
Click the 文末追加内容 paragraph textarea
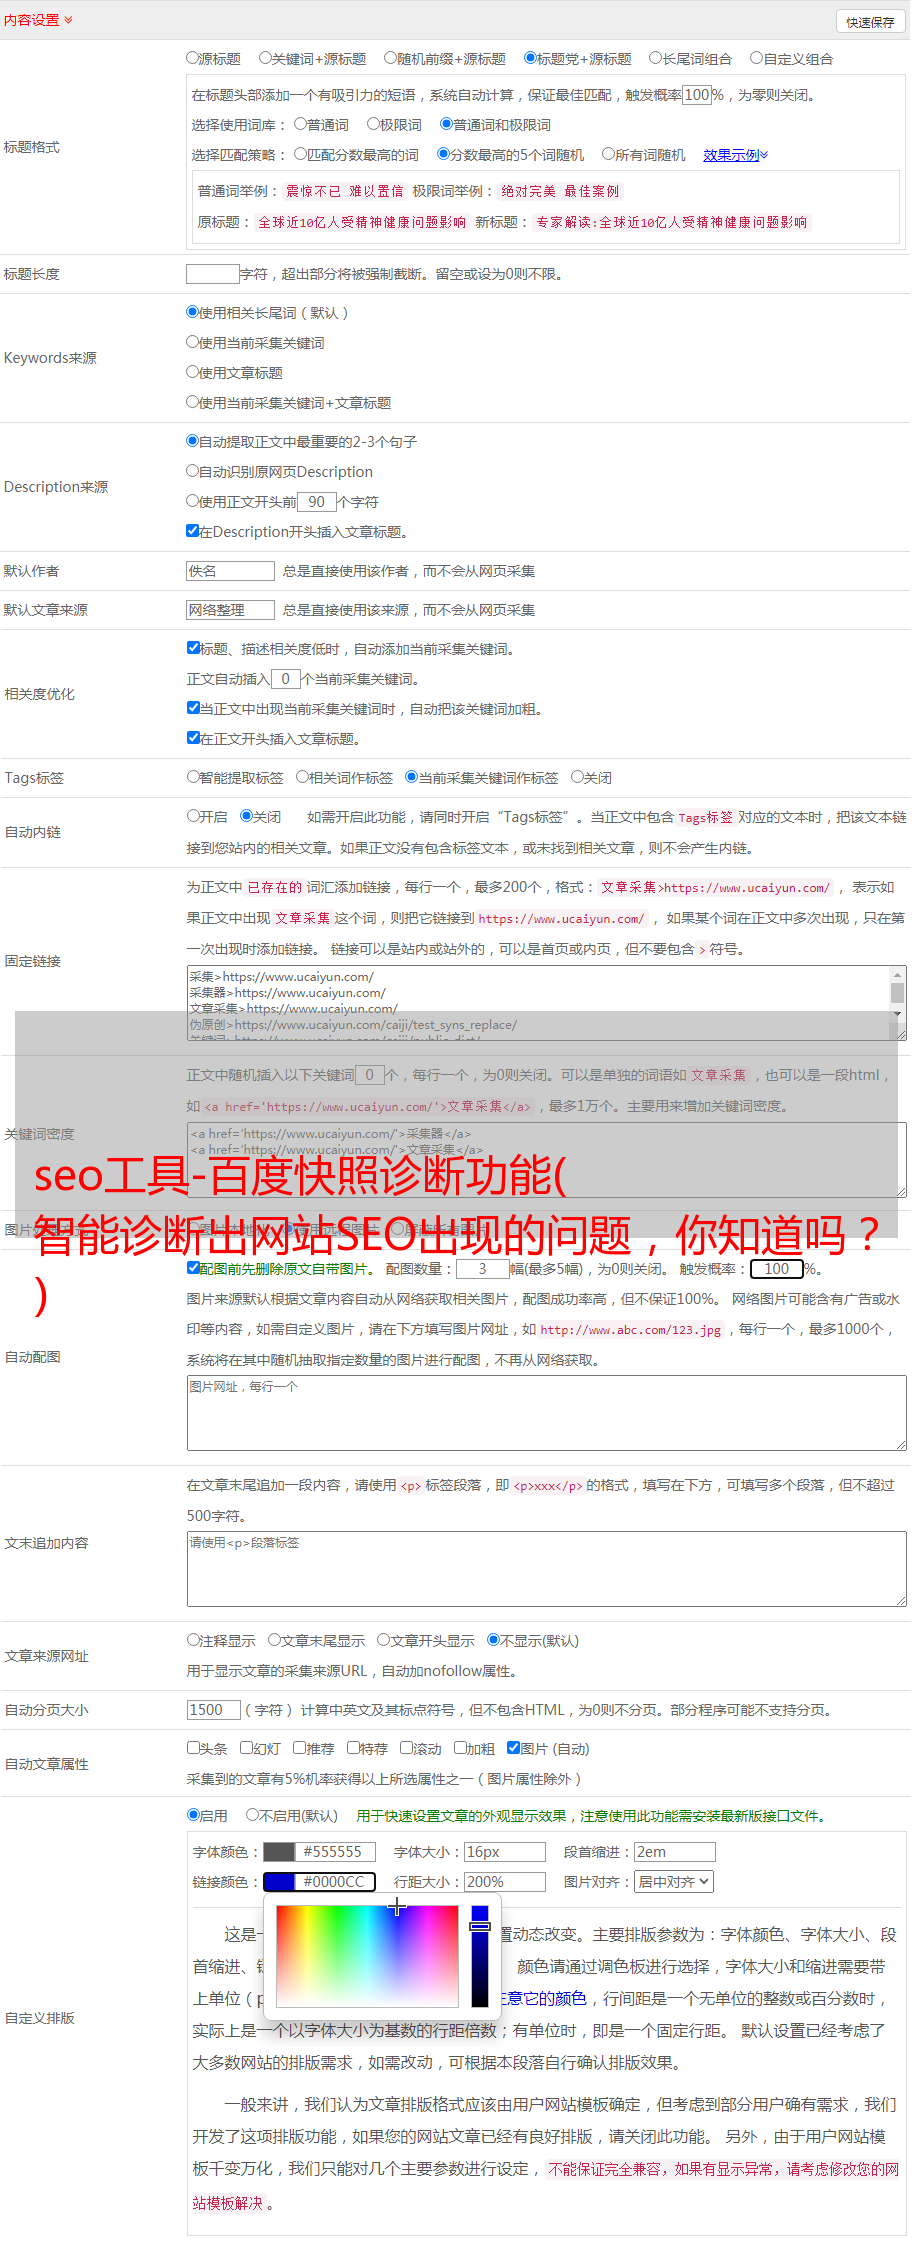pos(547,1569)
